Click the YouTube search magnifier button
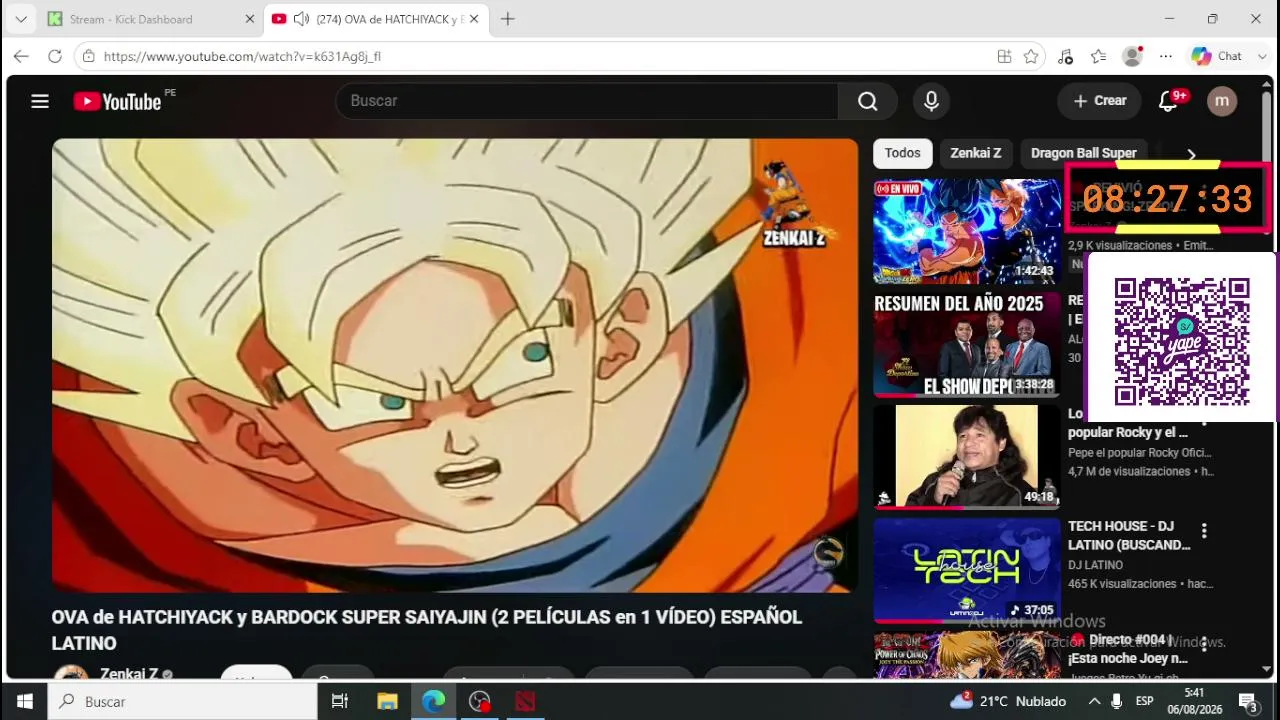Image resolution: width=1280 pixels, height=720 pixels. click(868, 101)
